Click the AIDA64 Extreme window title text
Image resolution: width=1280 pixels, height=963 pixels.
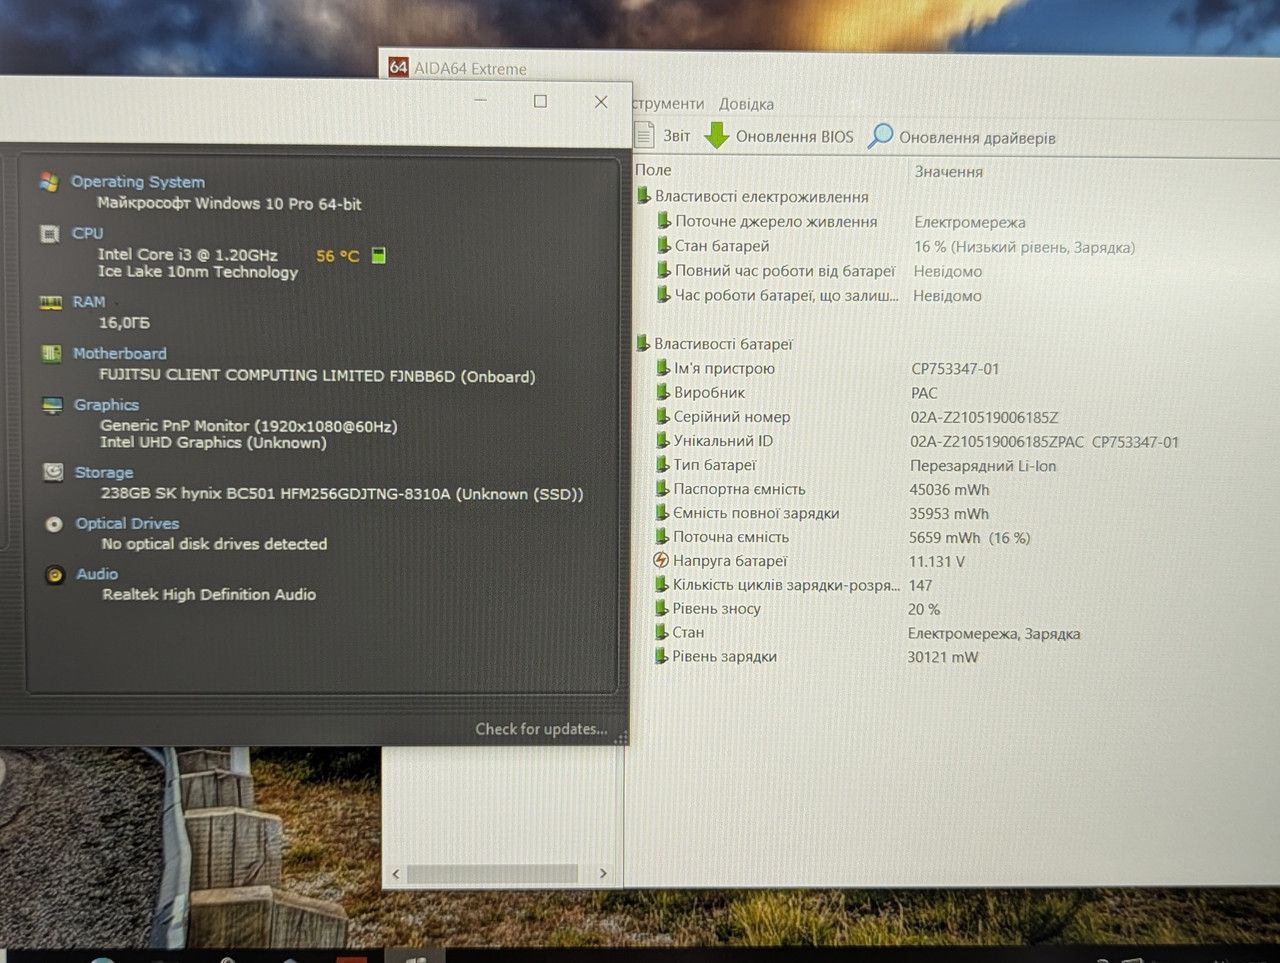(x=470, y=69)
